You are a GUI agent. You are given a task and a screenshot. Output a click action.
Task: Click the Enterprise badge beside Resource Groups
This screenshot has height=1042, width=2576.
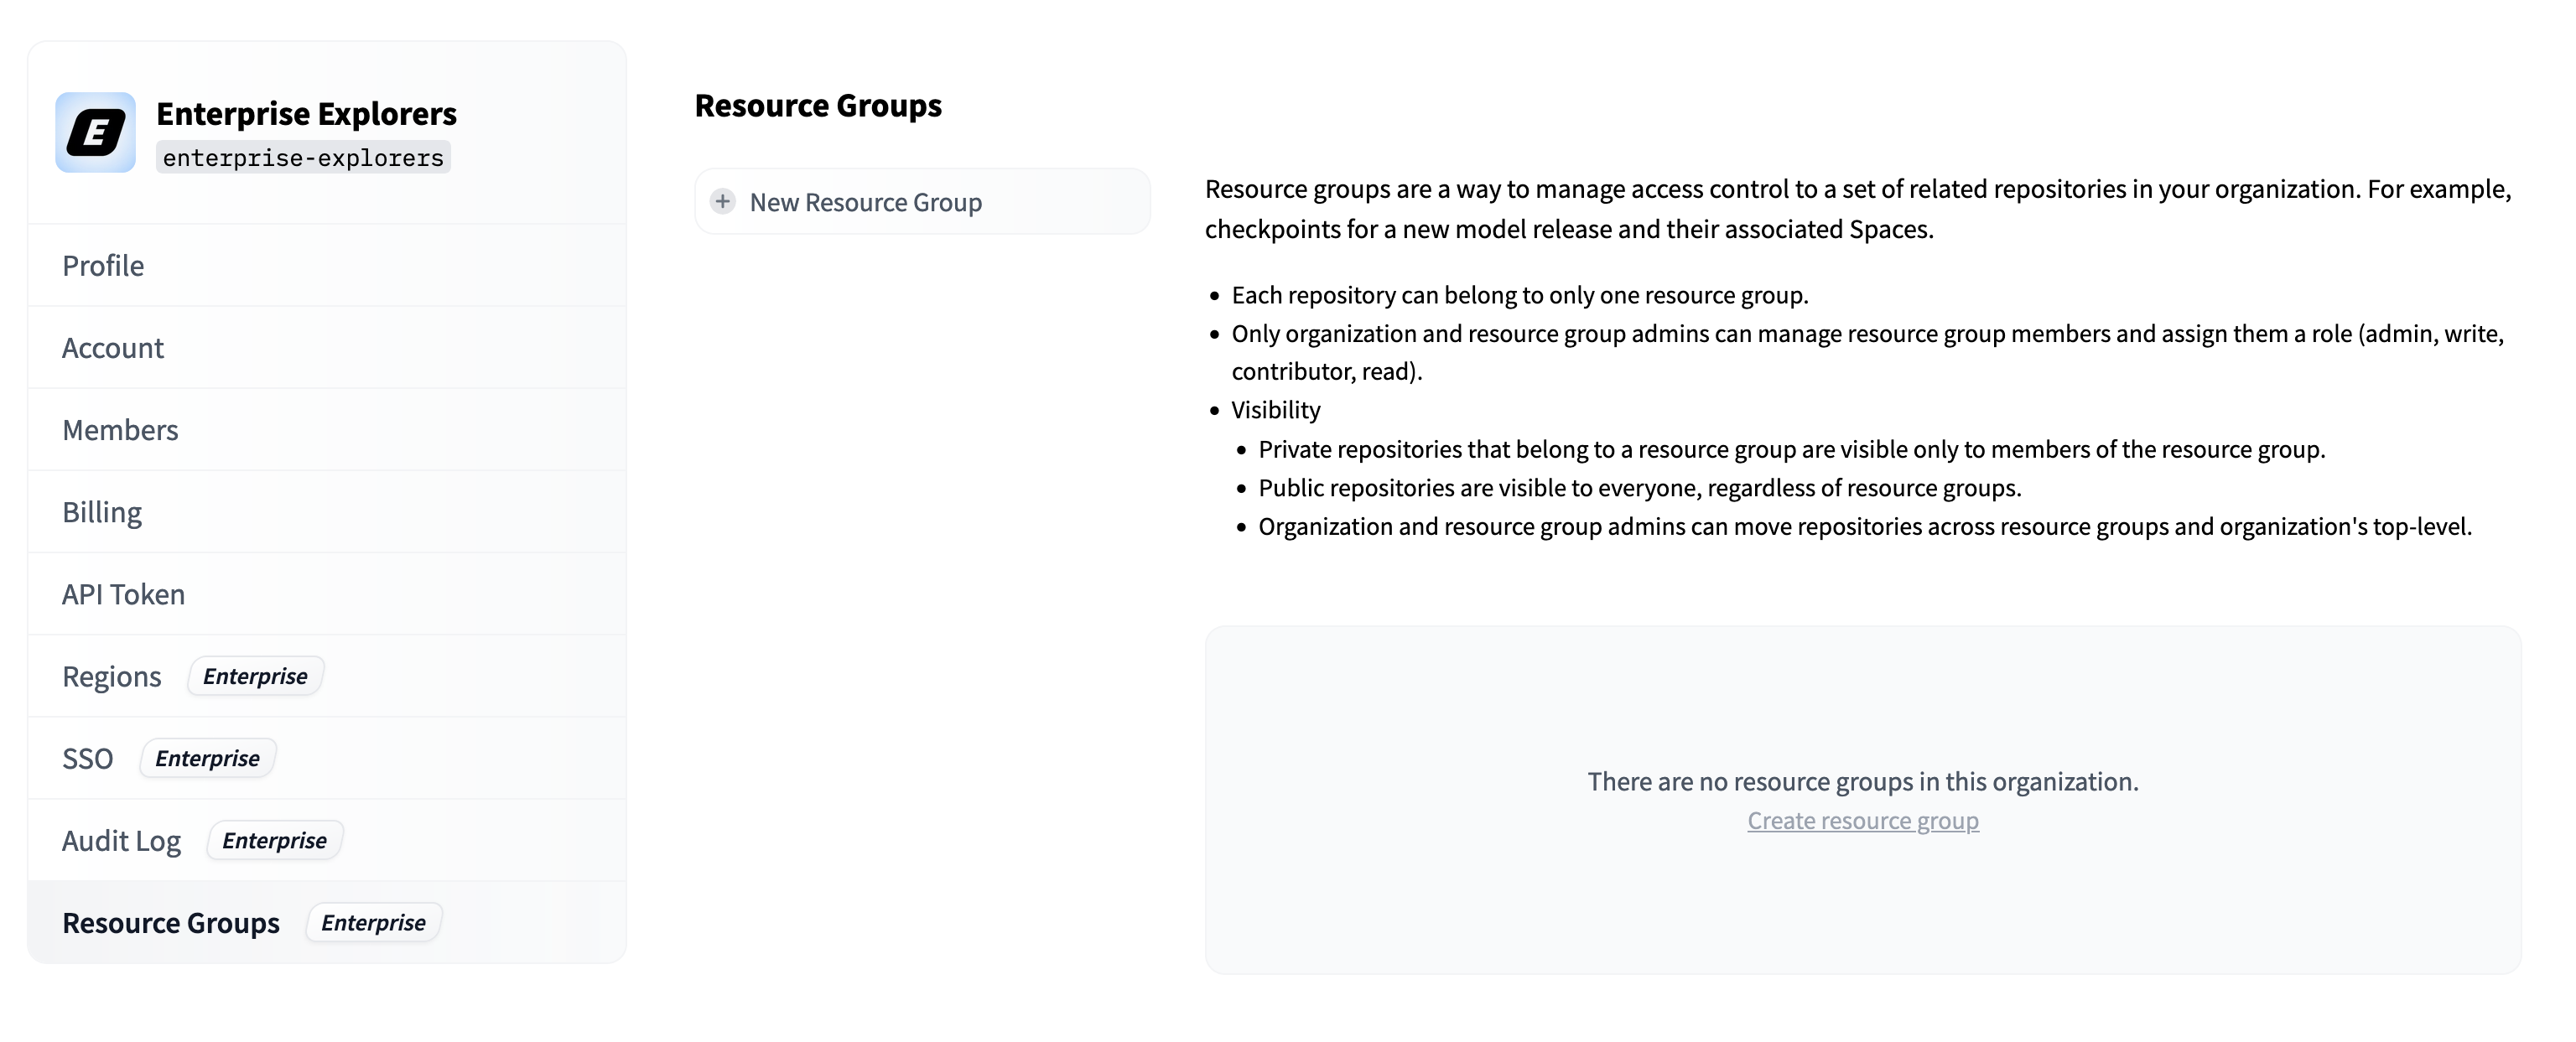tap(373, 922)
